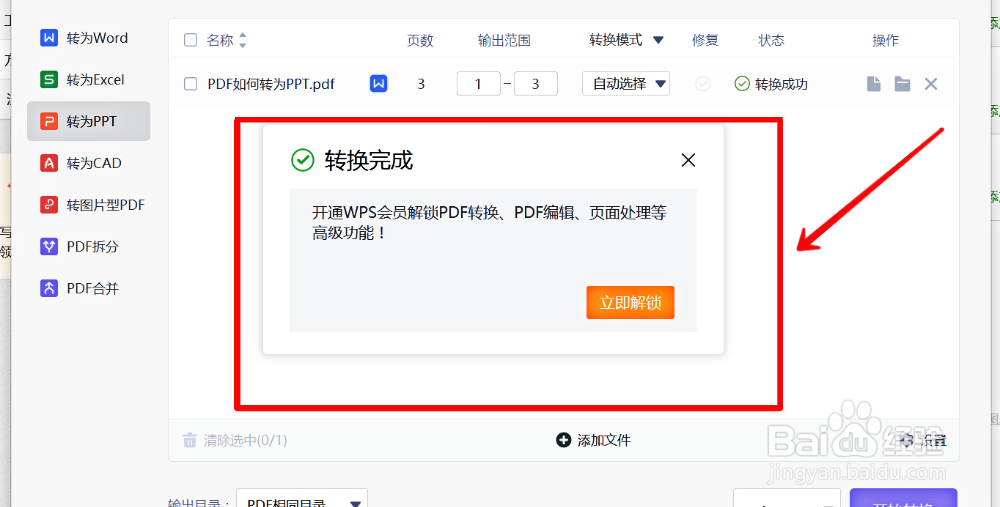Open the converted file via document icon

[874, 84]
